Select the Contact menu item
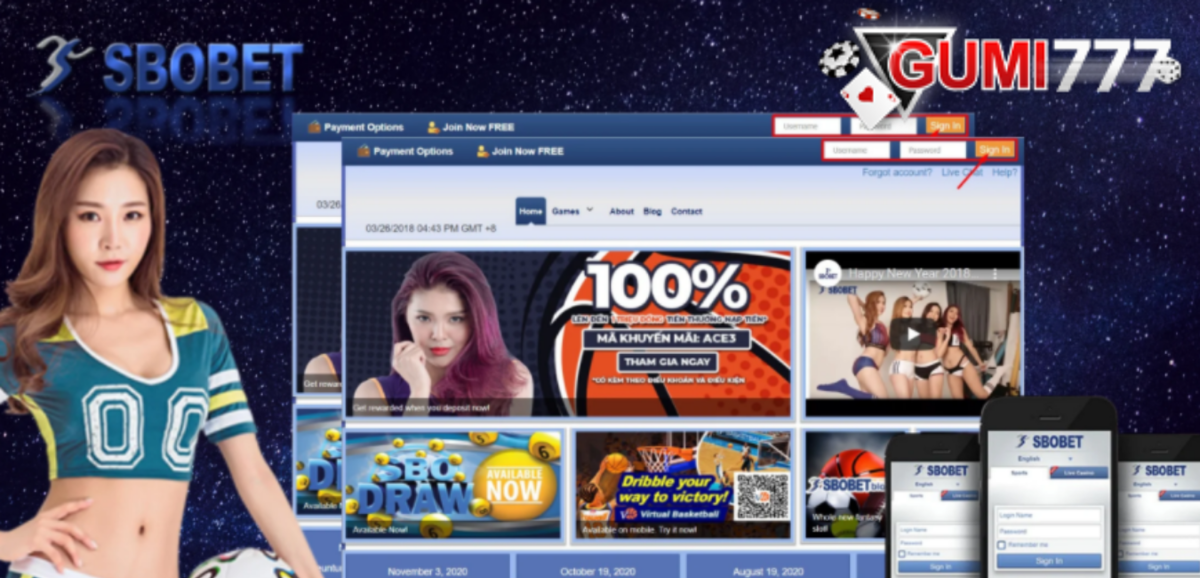This screenshot has width=1200, height=578. [687, 211]
